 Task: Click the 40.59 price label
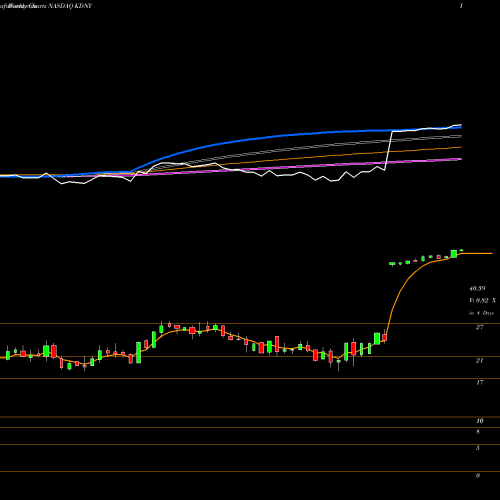point(477,288)
